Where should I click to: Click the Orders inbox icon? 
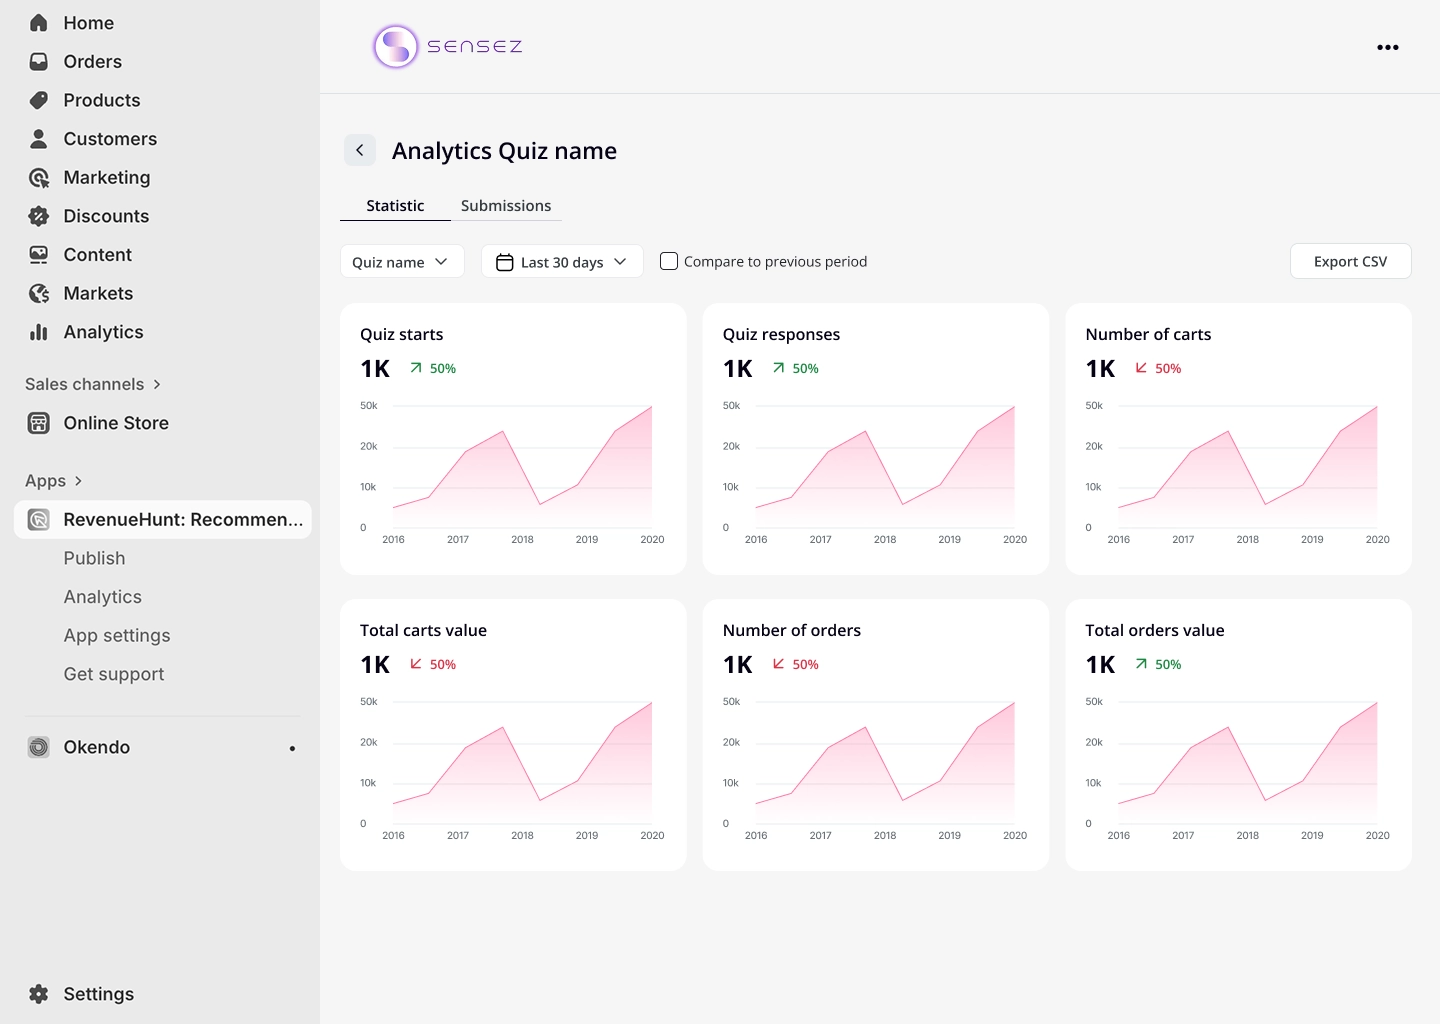pyautogui.click(x=39, y=62)
